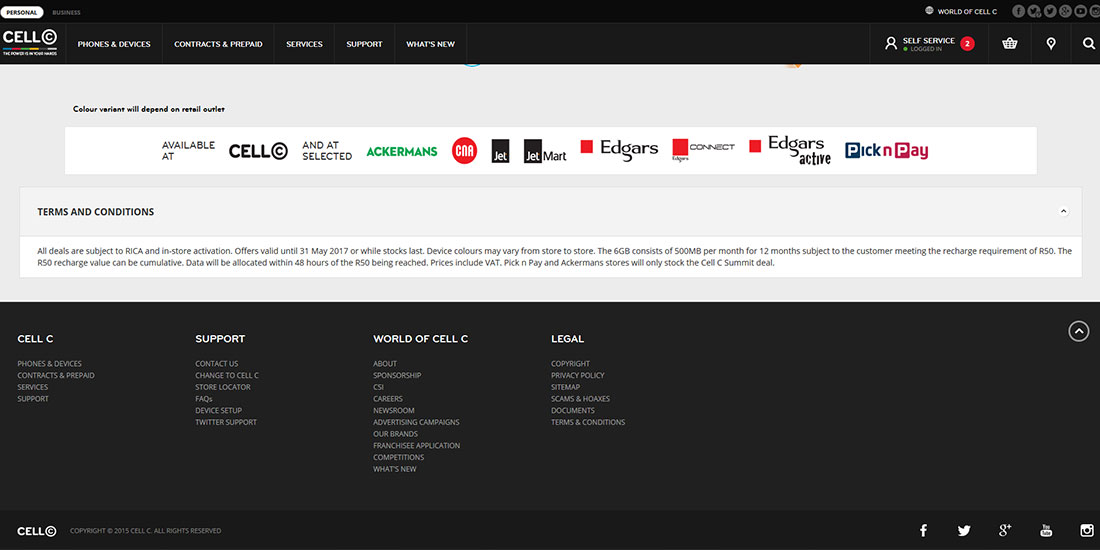
Task: Open the Franchisee Application link
Action: click(x=417, y=445)
